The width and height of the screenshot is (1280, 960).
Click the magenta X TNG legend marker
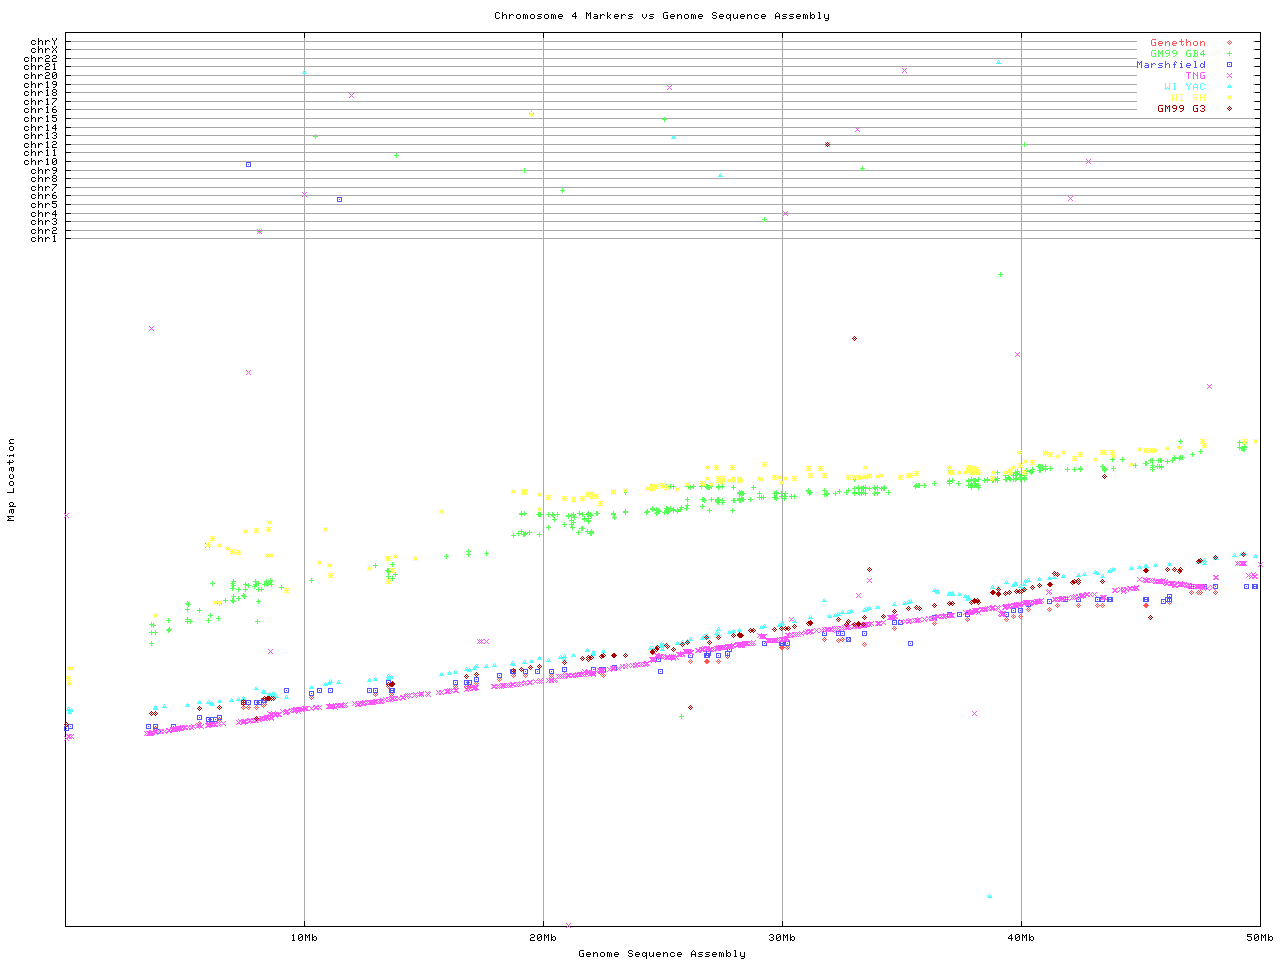click(x=1229, y=76)
